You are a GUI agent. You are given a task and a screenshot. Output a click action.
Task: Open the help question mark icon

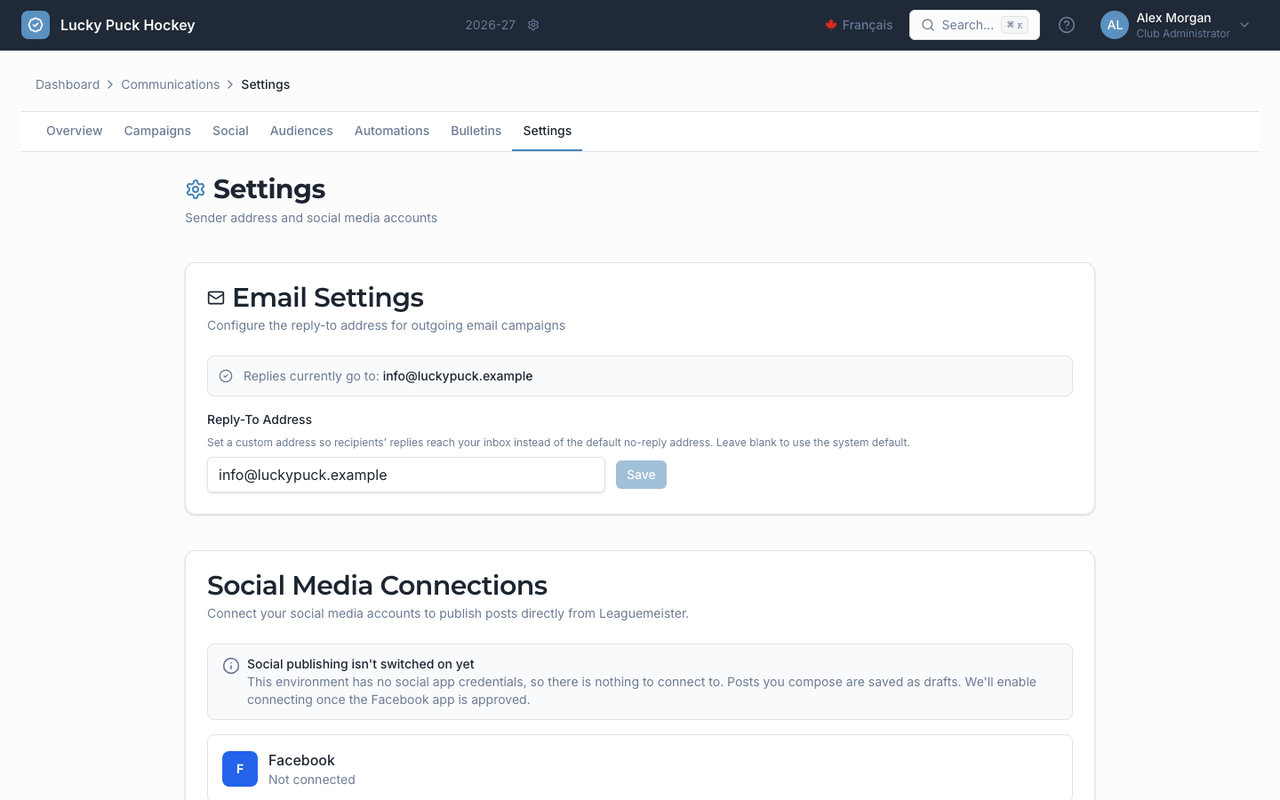pos(1067,25)
